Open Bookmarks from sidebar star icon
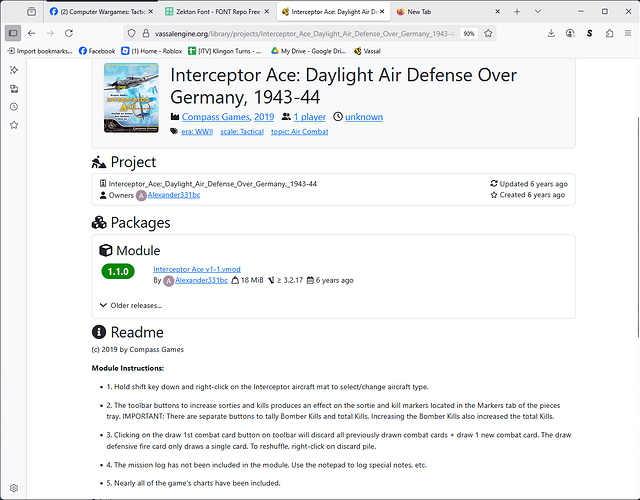640x500 pixels. (13, 125)
